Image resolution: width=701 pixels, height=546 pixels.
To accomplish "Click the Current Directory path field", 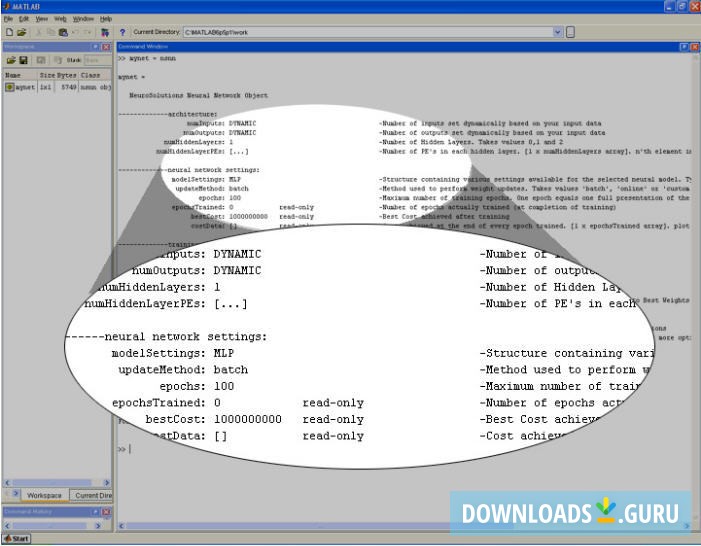I will [x=368, y=32].
